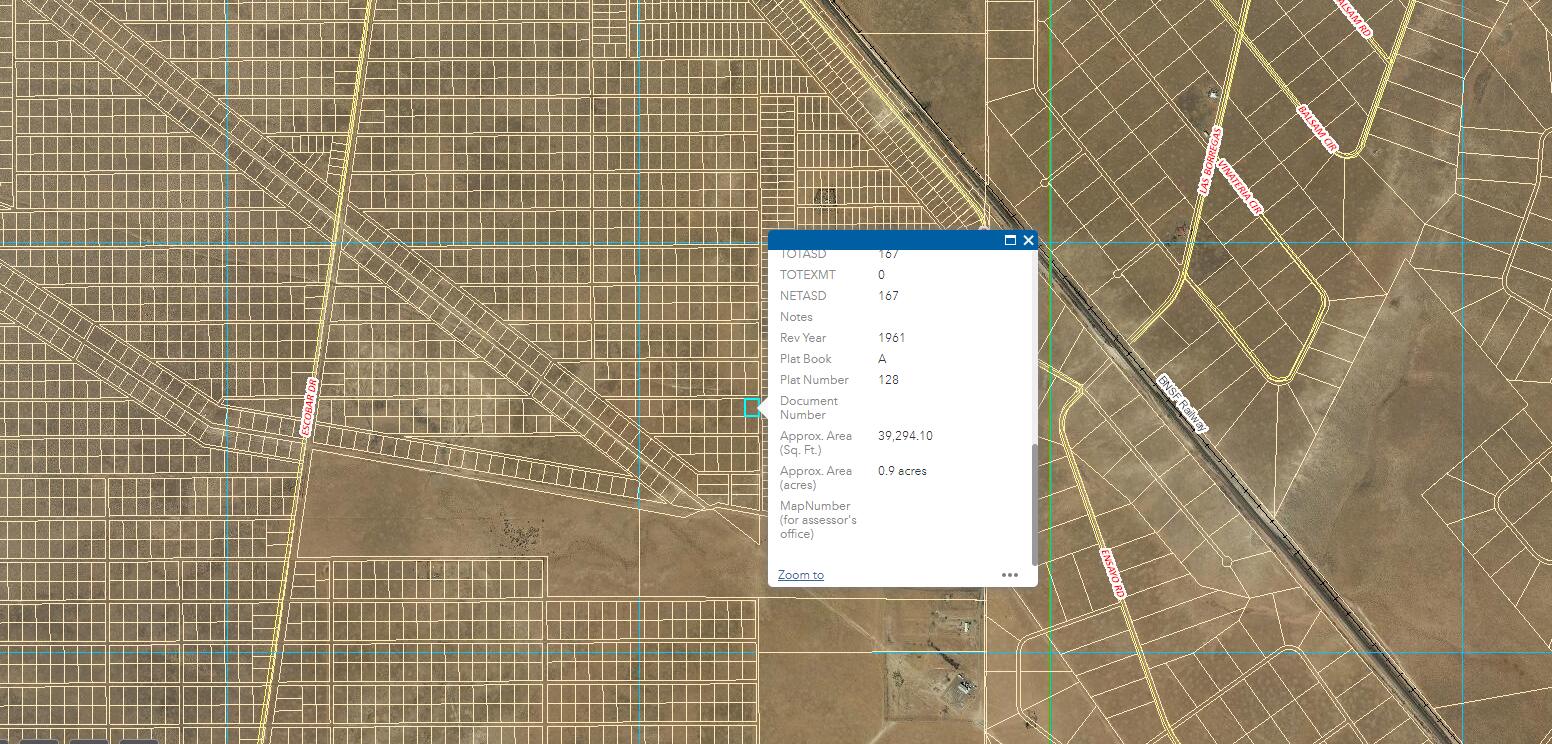
Task: Click the NETASD value 167
Action: point(888,296)
